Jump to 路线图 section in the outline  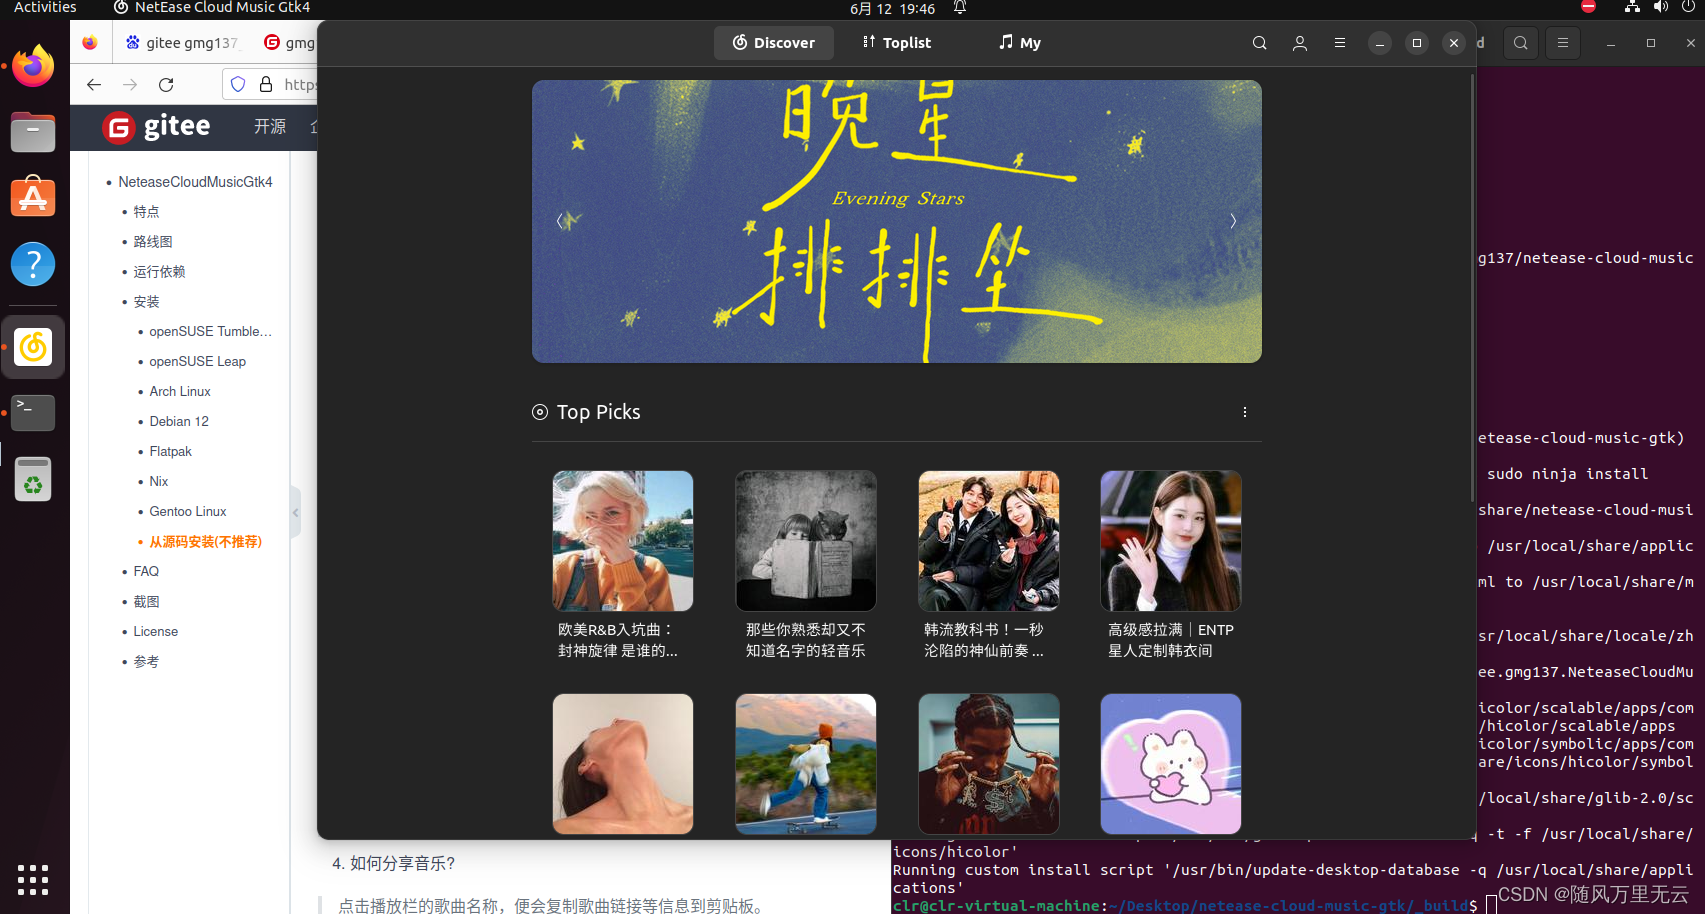[x=153, y=242]
